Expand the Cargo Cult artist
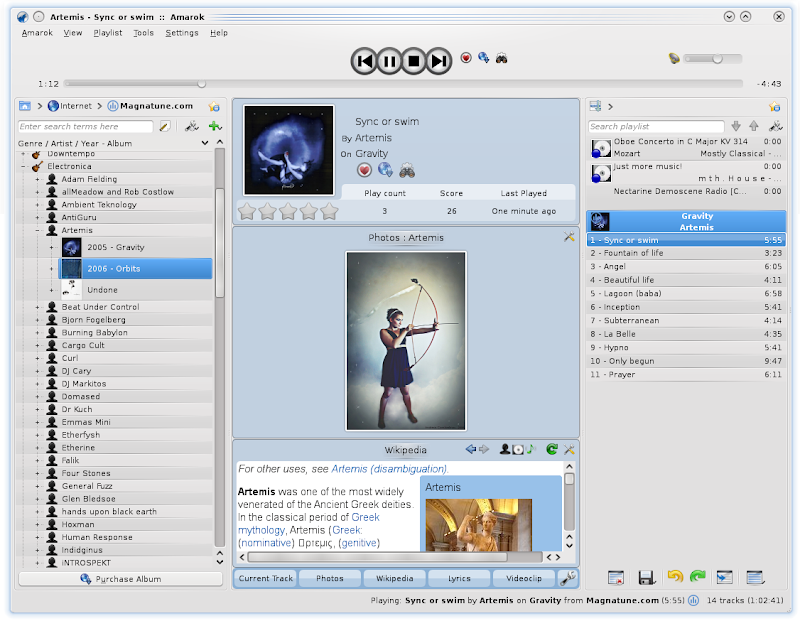This screenshot has width=800, height=621. (x=37, y=345)
